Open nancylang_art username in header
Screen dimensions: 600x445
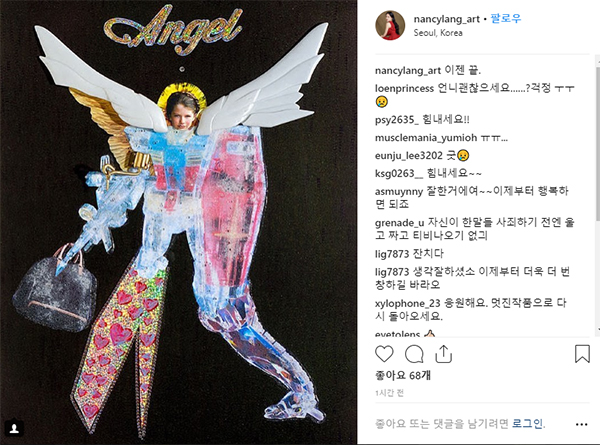[446, 19]
